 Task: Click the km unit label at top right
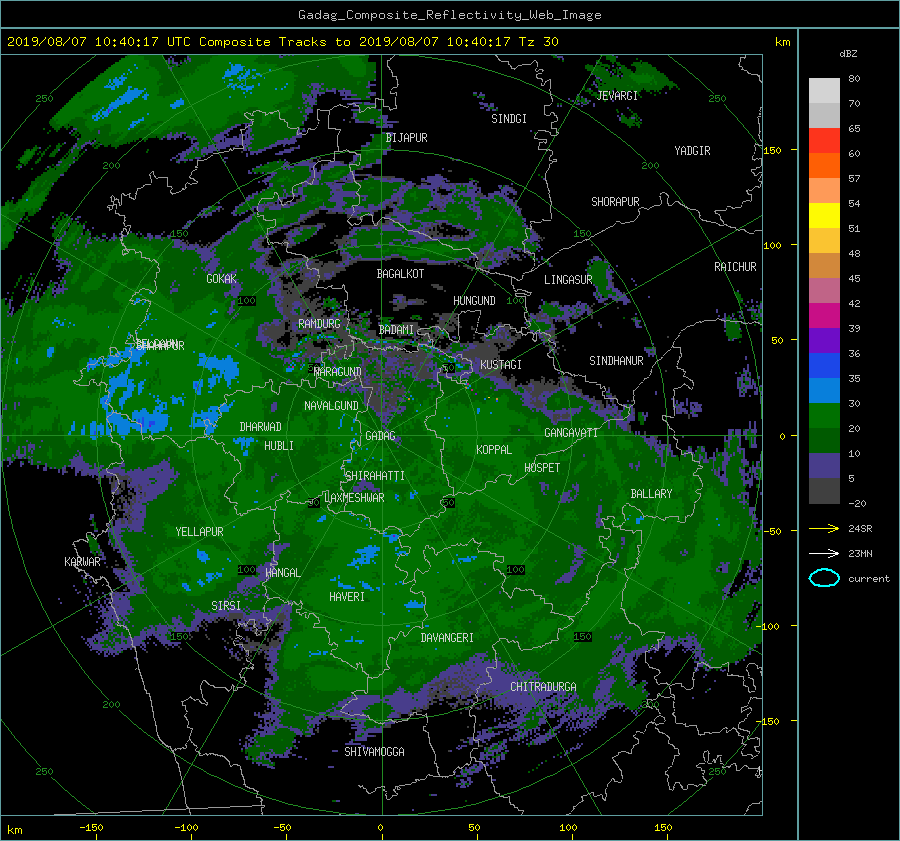tap(782, 42)
